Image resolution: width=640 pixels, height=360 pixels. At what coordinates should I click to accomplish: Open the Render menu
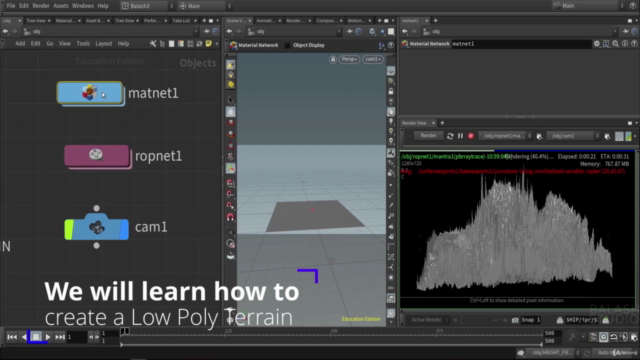41,6
